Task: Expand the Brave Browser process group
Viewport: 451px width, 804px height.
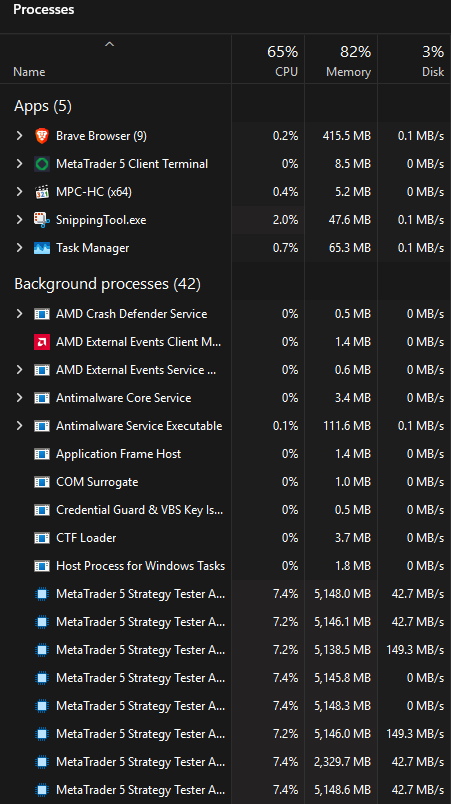Action: 19,136
